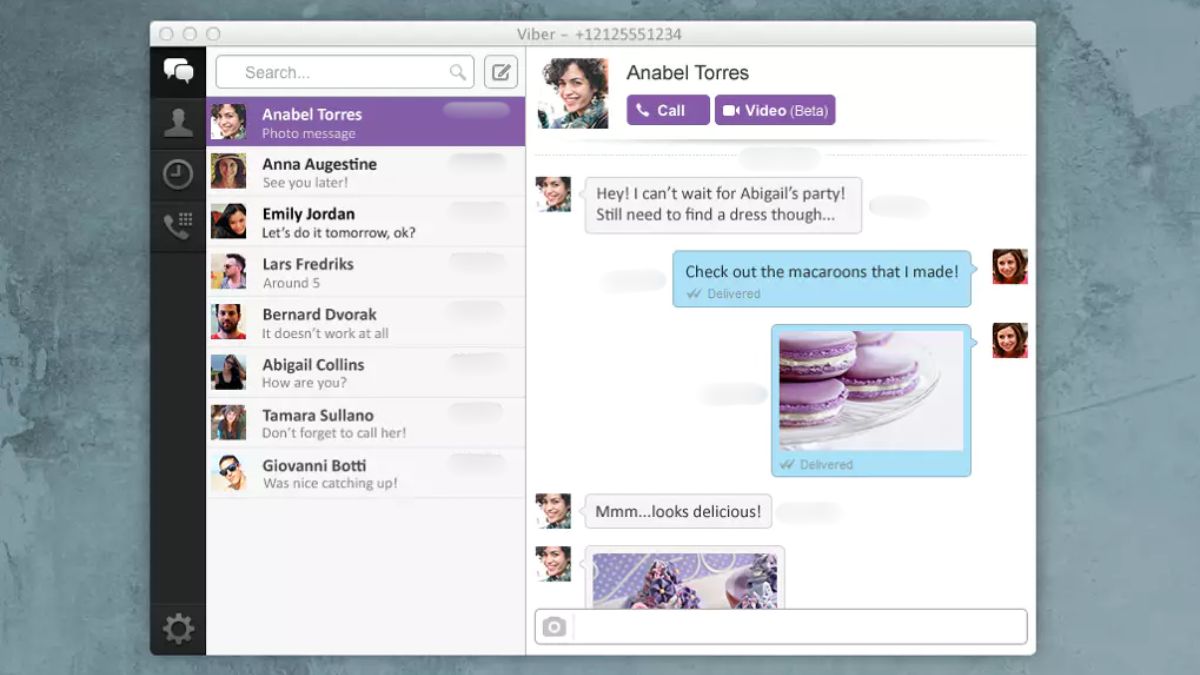1200x675 pixels.
Task: Open Emily Jordan conversation
Action: (365, 222)
